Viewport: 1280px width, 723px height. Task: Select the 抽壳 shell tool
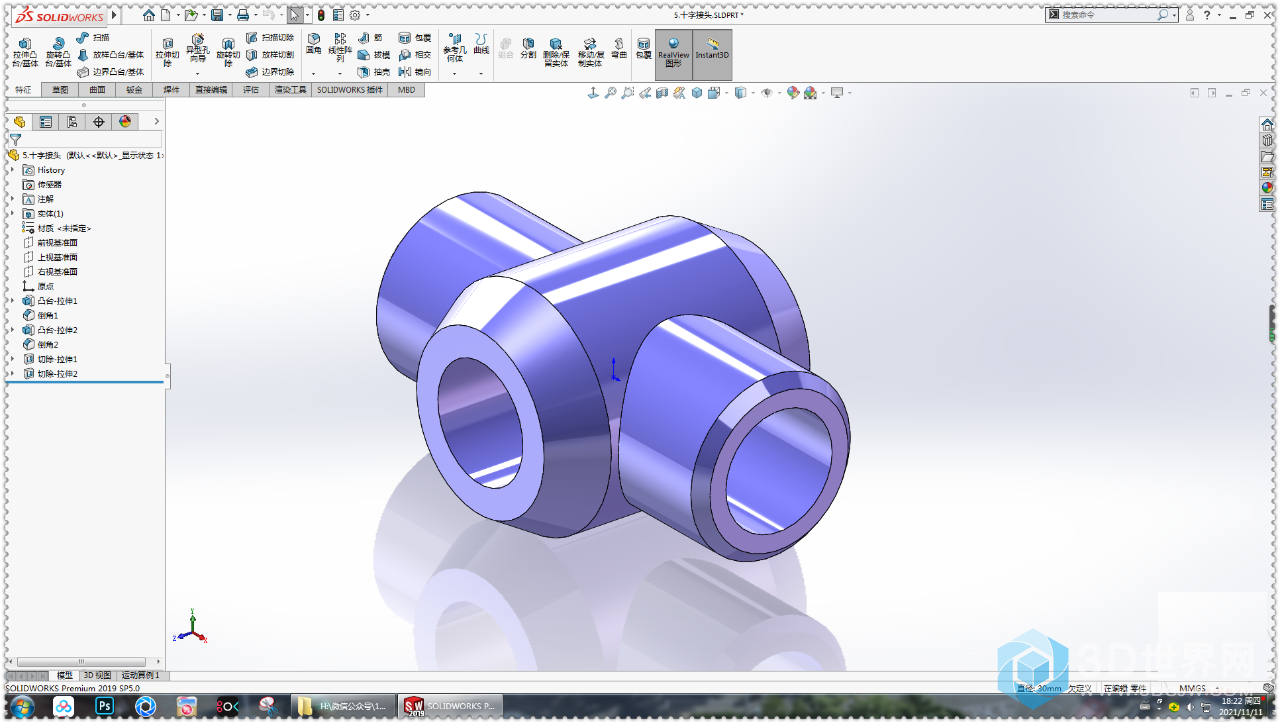[374, 72]
